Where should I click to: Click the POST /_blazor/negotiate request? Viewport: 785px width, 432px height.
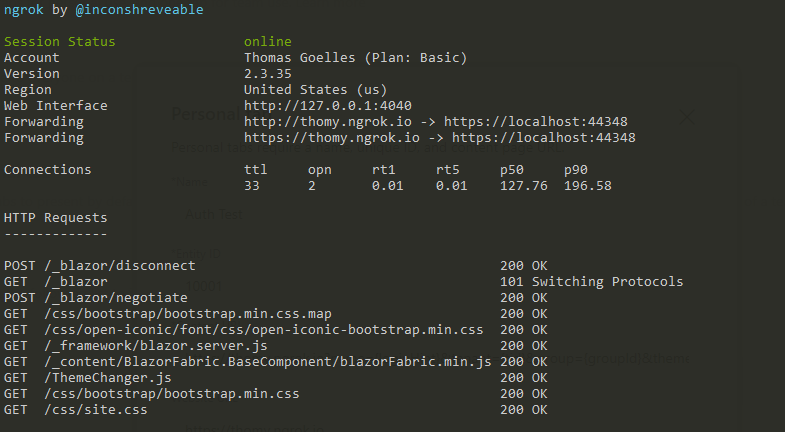[x=275, y=298]
